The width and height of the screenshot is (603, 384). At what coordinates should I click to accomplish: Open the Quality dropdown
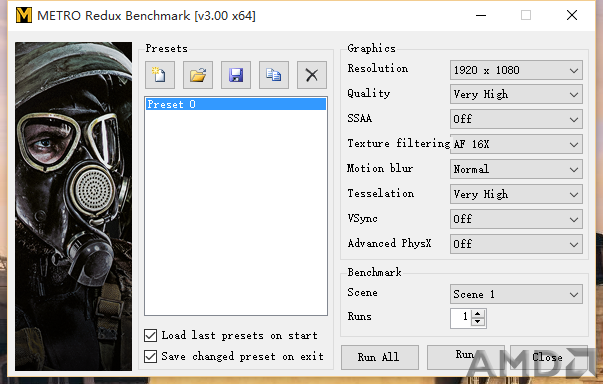pos(516,95)
